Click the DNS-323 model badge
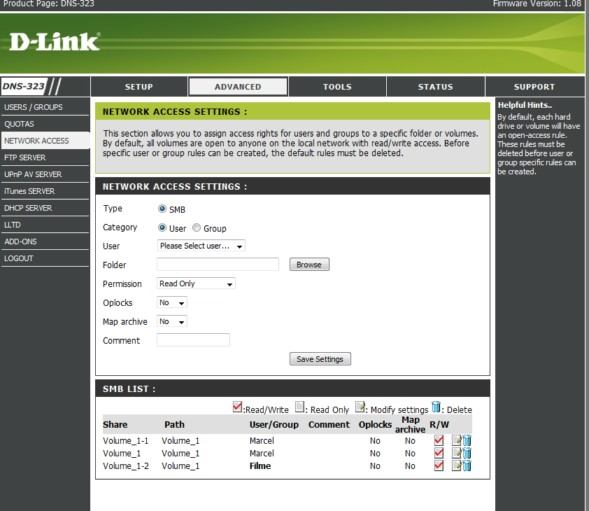The width and height of the screenshot is (589, 511). tap(24, 86)
